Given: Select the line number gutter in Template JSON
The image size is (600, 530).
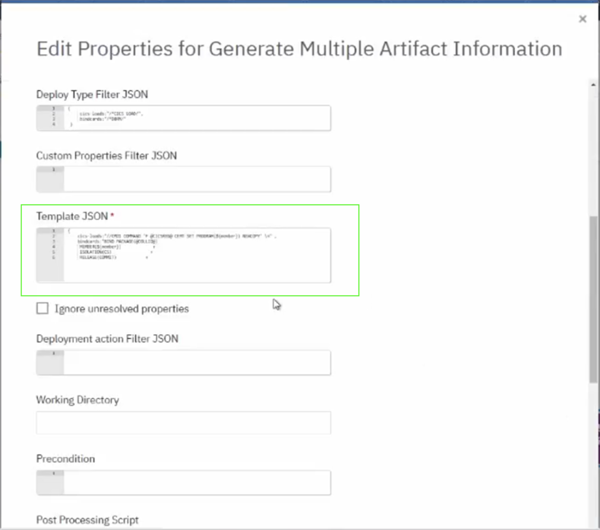Looking at the screenshot, I should tap(50, 254).
